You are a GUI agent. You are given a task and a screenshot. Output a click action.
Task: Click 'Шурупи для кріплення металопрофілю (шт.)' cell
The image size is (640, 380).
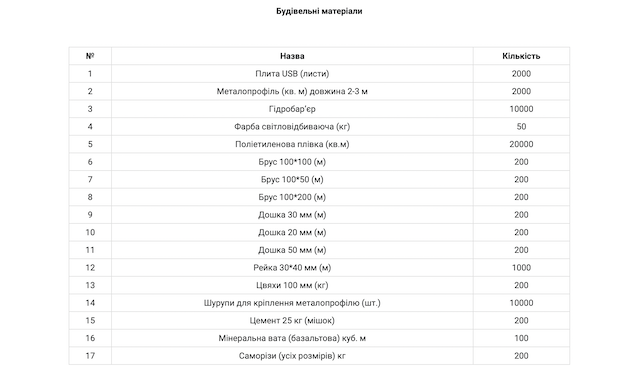(292, 303)
